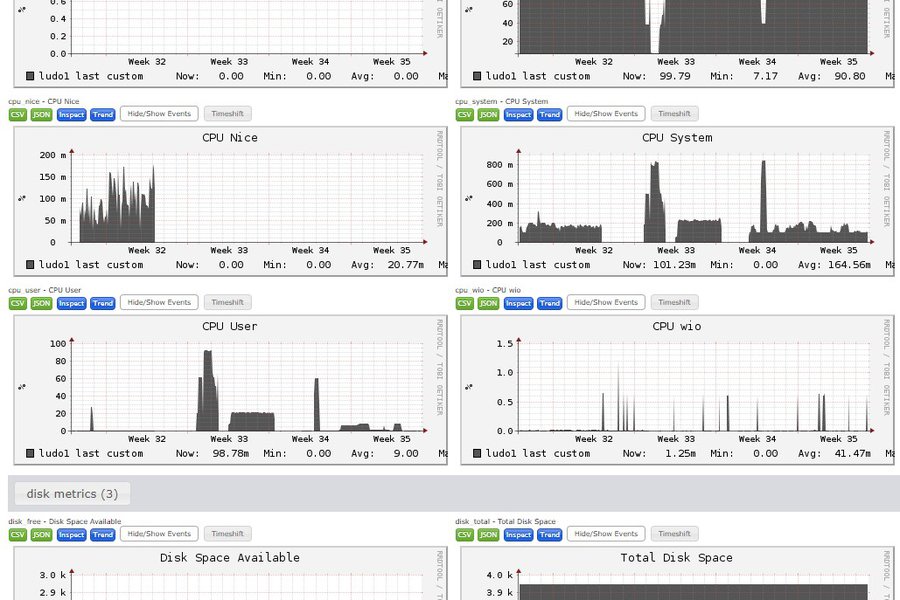Open cpu_wio JSON export
900x600 pixels.
[488, 303]
